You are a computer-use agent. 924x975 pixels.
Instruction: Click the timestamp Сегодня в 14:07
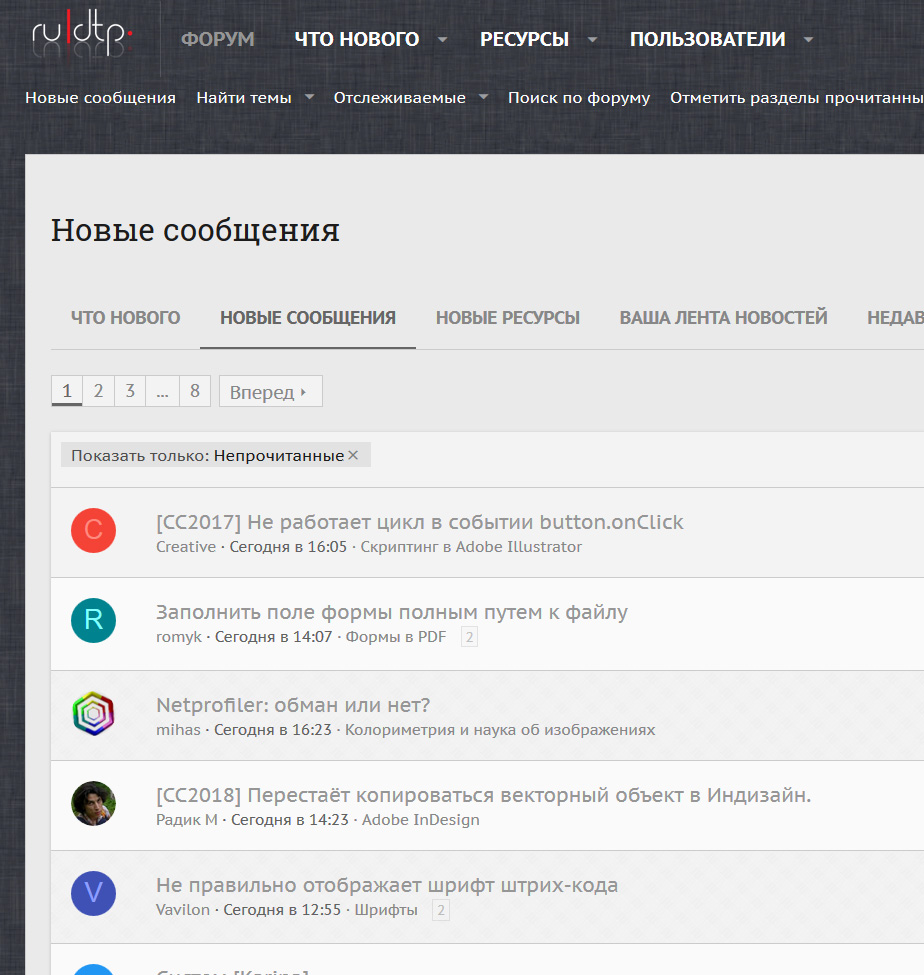click(x=273, y=637)
